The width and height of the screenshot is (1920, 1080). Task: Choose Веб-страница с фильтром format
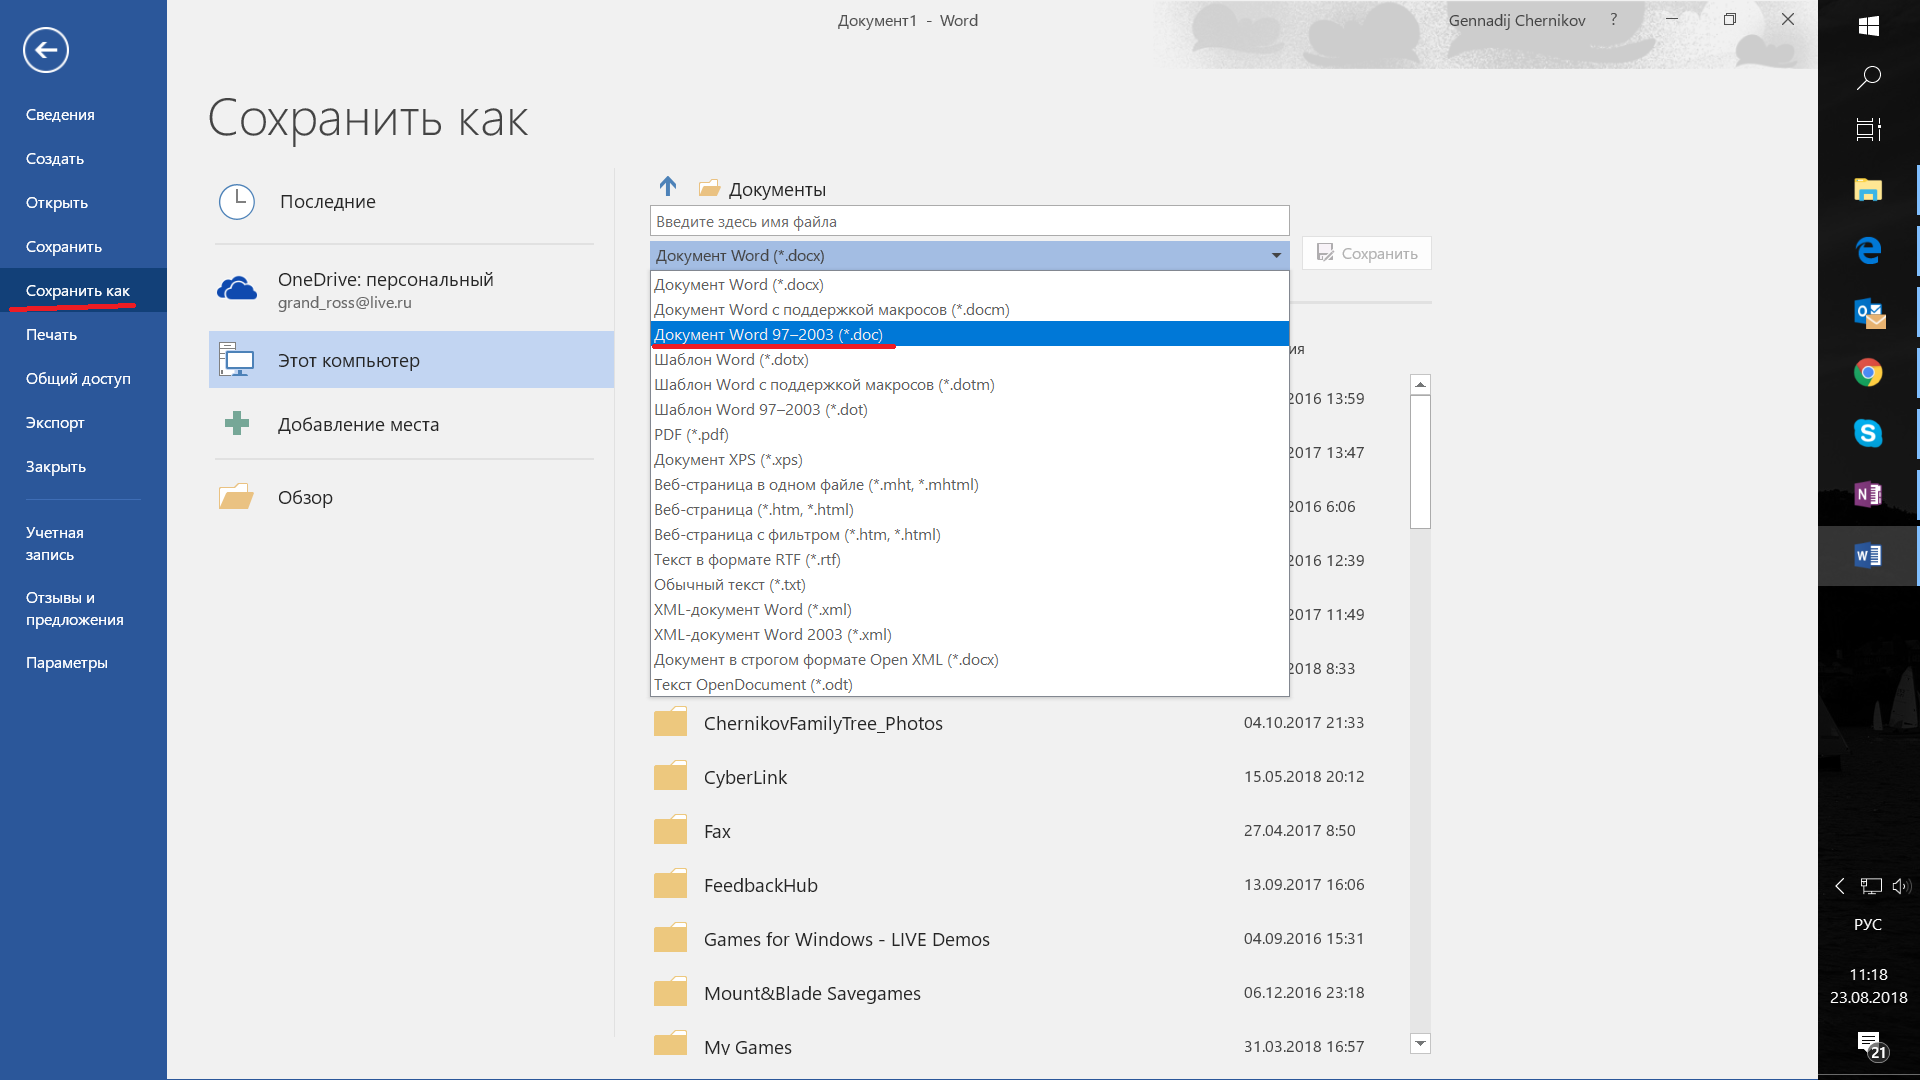(x=969, y=534)
